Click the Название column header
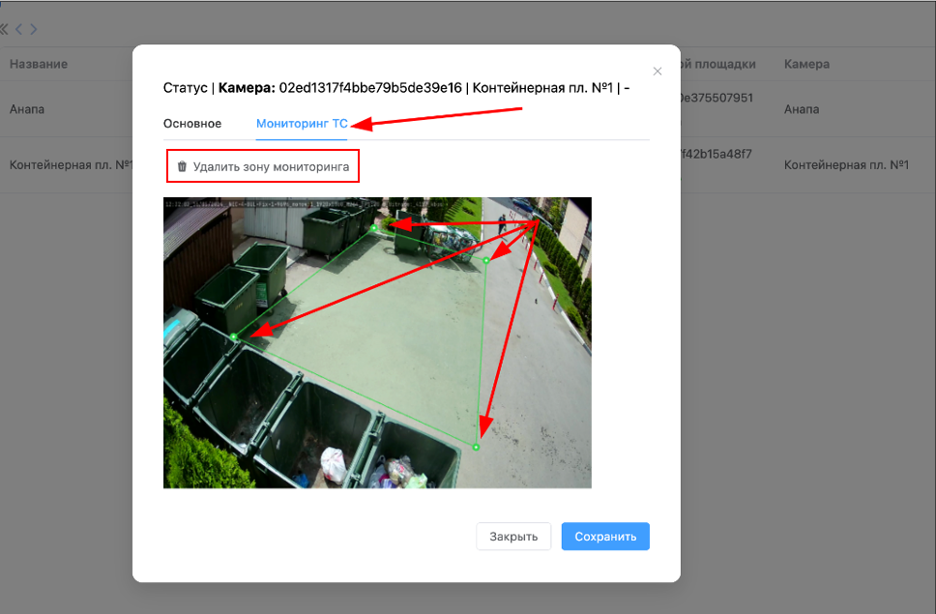936x614 pixels. tap(39, 64)
